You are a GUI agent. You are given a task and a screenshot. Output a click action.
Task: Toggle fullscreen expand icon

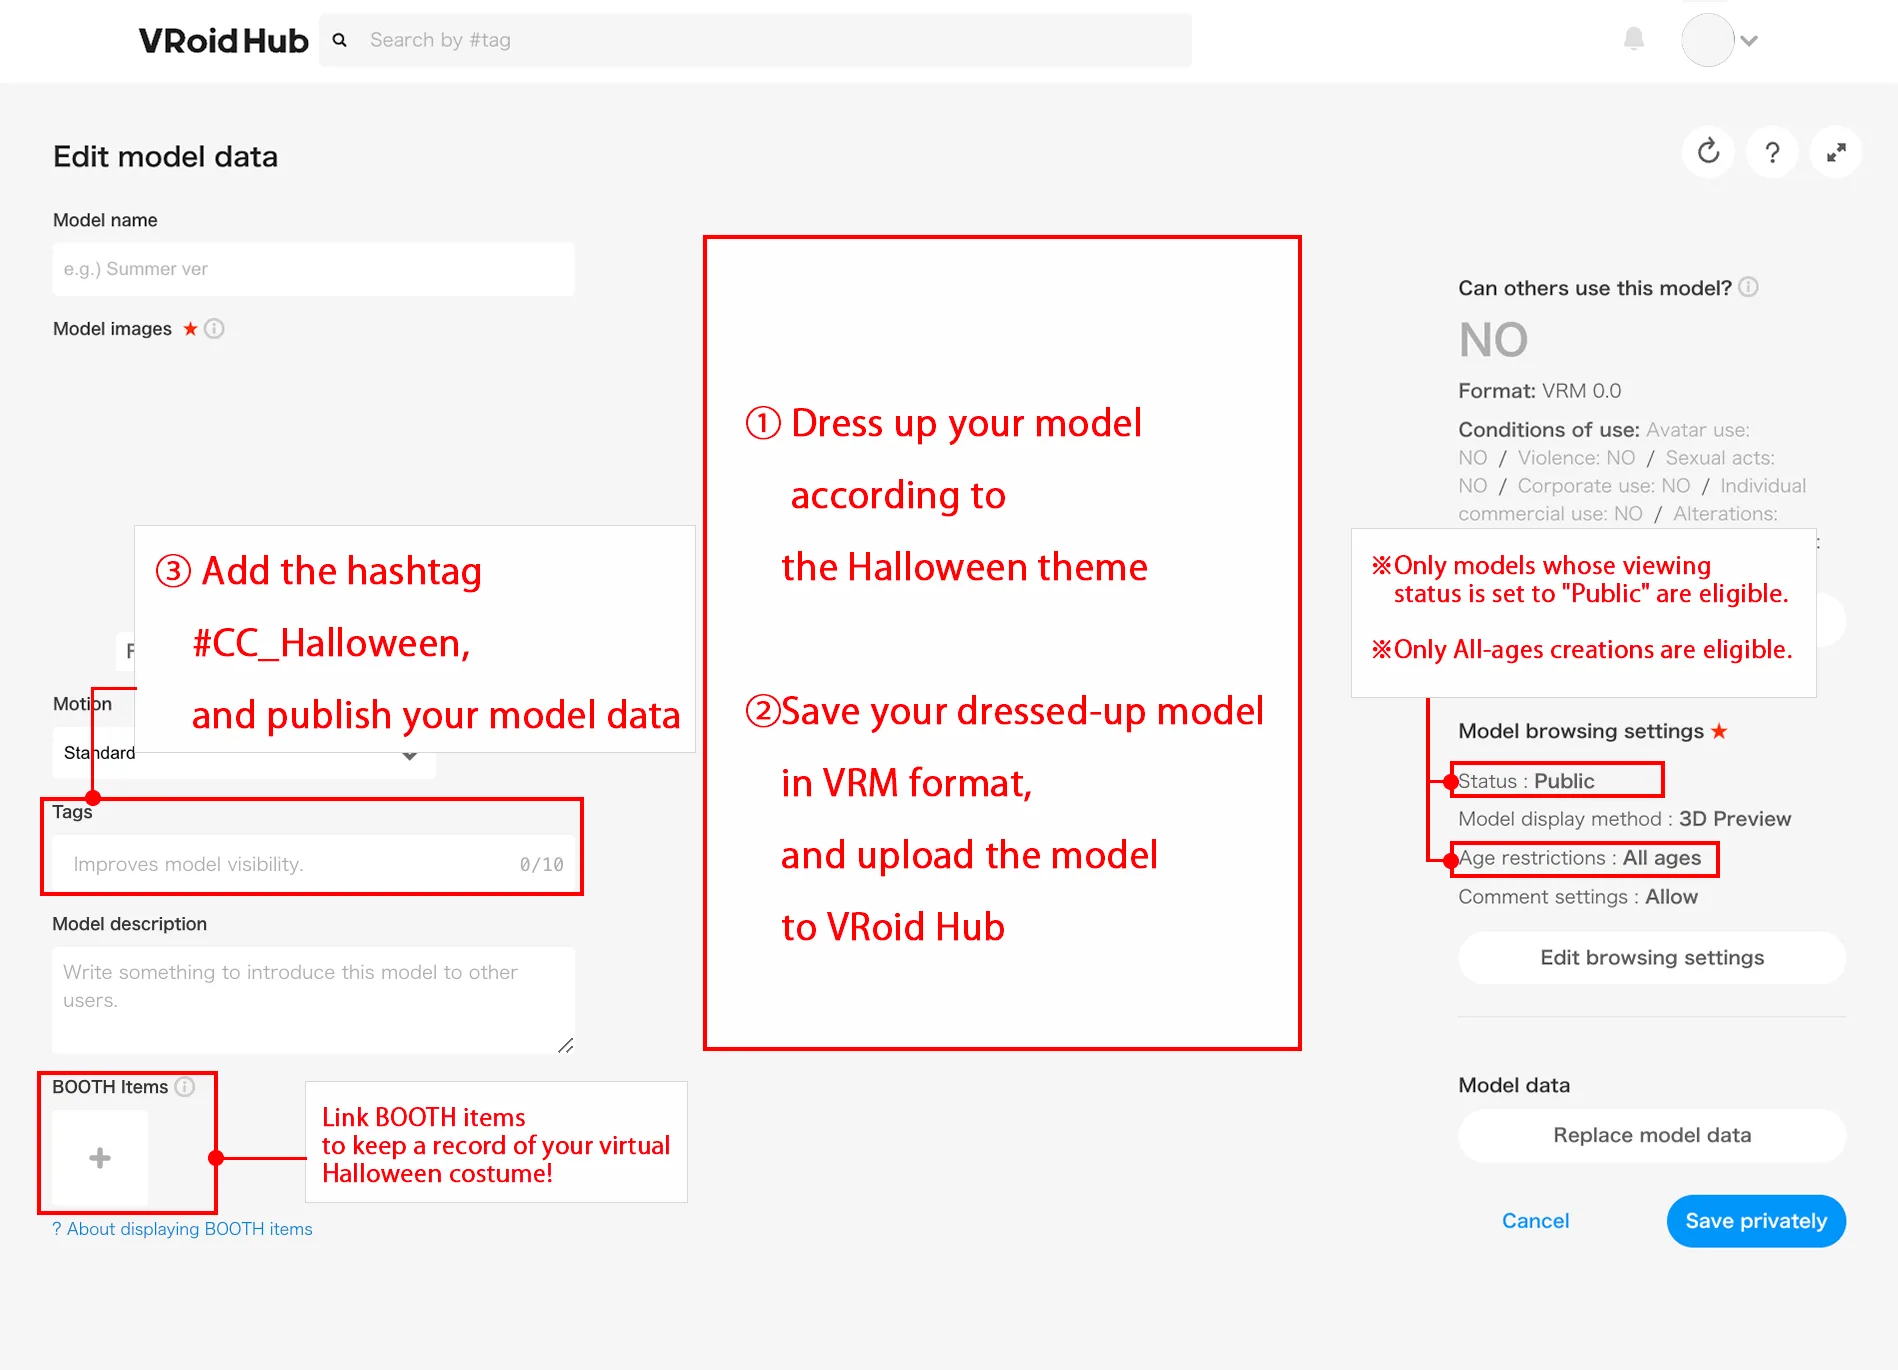pos(1836,152)
